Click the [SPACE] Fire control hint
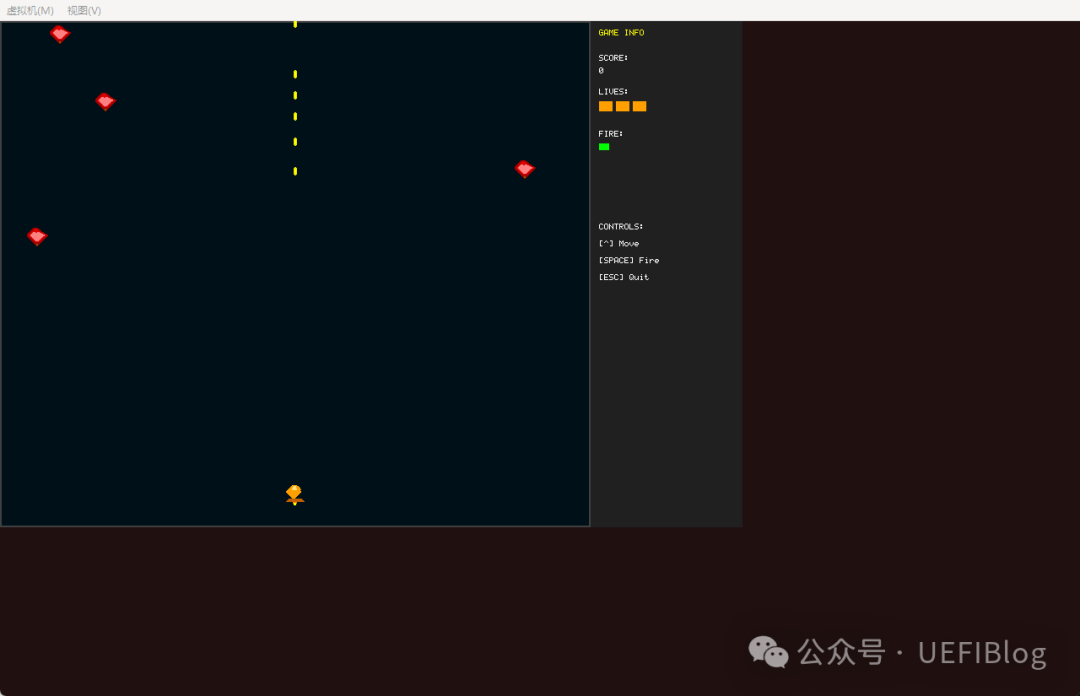 click(x=629, y=260)
